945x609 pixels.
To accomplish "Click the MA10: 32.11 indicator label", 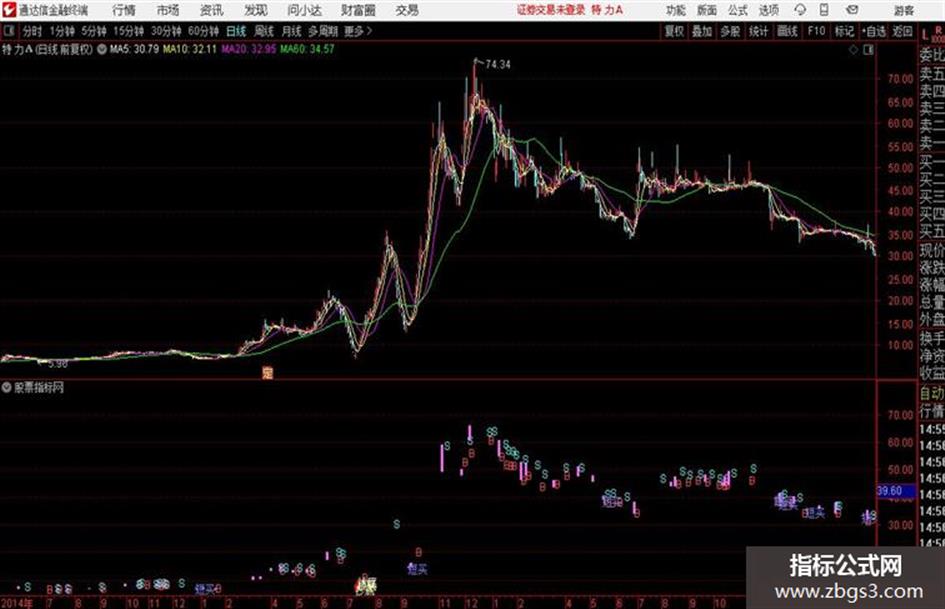I will click(189, 49).
